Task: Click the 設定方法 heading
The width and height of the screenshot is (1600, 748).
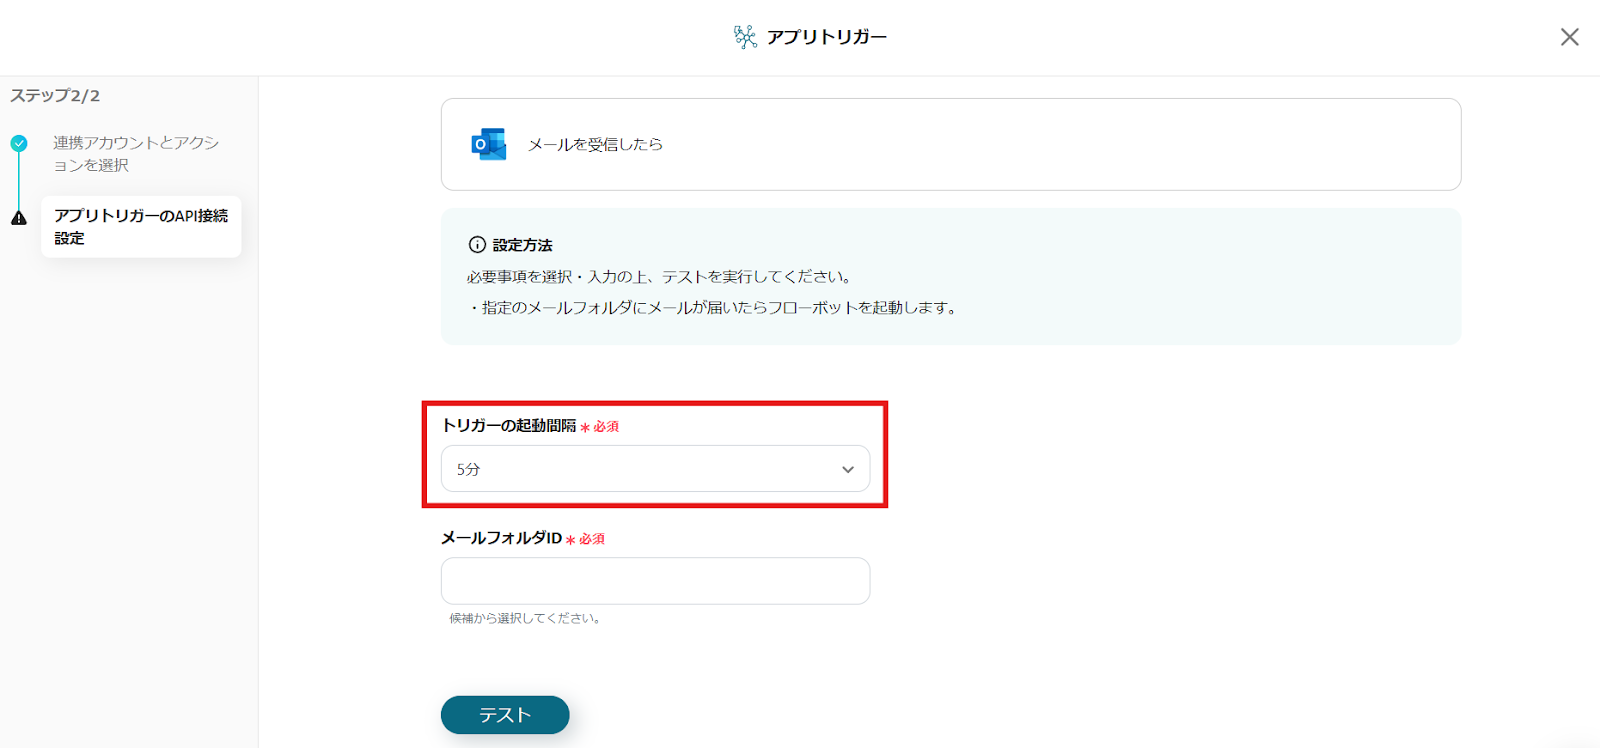Action: (522, 244)
